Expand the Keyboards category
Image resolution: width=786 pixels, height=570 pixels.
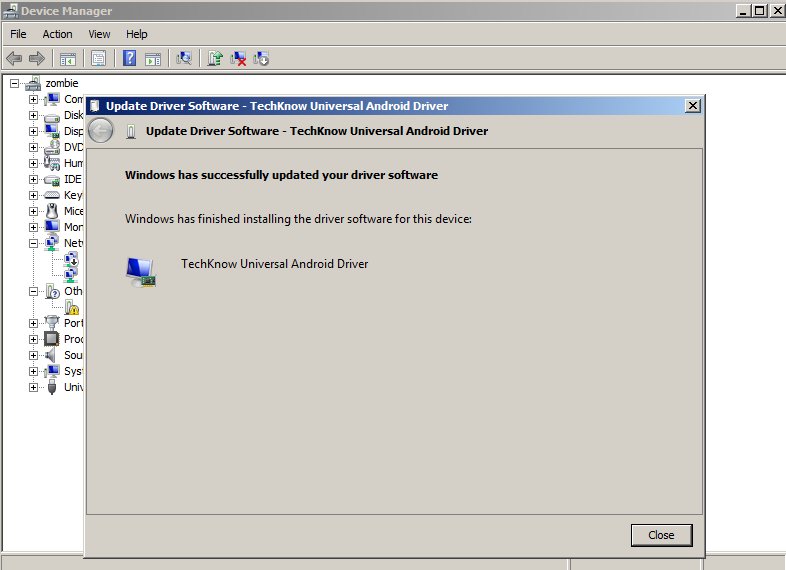pos(33,195)
